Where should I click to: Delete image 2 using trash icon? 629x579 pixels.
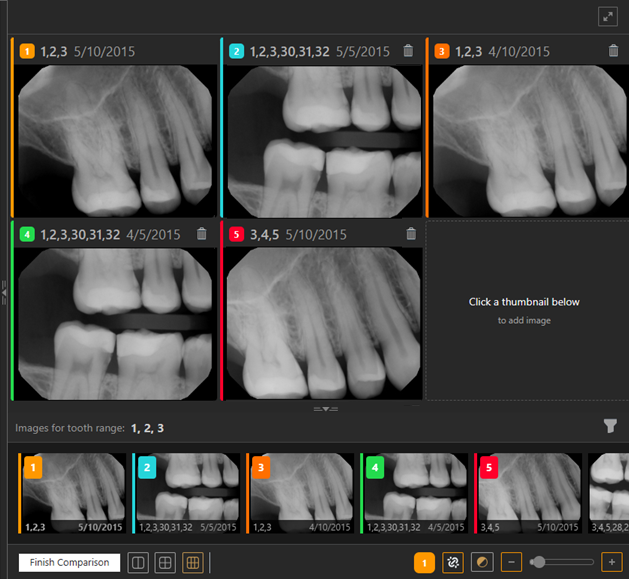[x=407, y=51]
